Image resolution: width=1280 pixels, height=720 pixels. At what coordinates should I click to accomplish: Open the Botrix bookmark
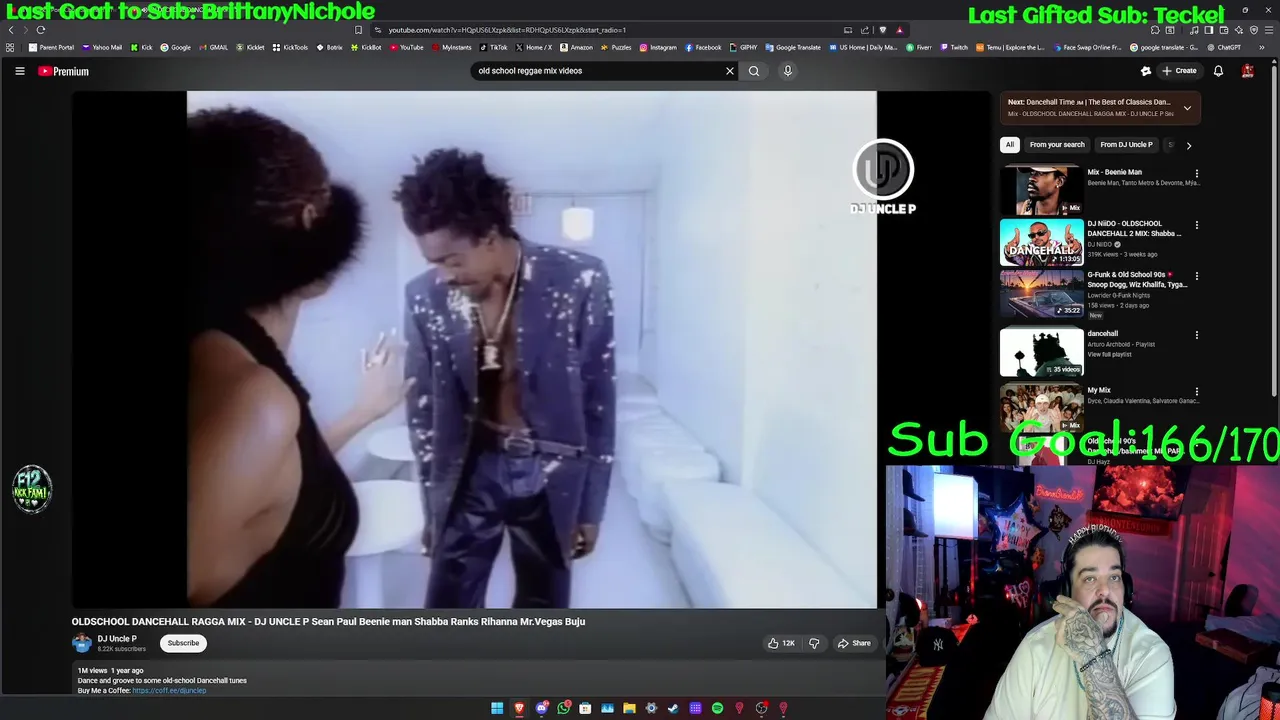330,47
